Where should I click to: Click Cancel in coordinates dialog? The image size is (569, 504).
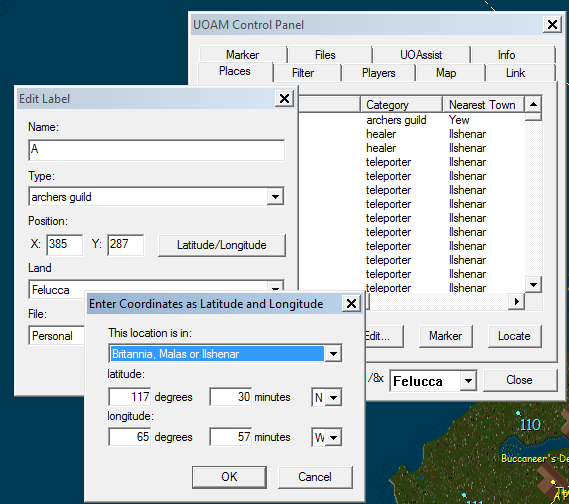[x=315, y=477]
